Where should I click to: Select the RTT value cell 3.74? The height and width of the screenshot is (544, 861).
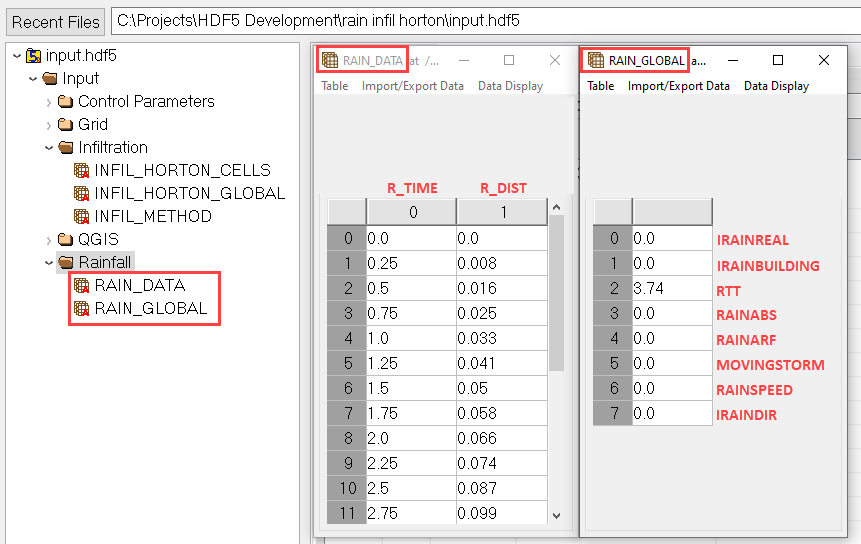(x=672, y=290)
